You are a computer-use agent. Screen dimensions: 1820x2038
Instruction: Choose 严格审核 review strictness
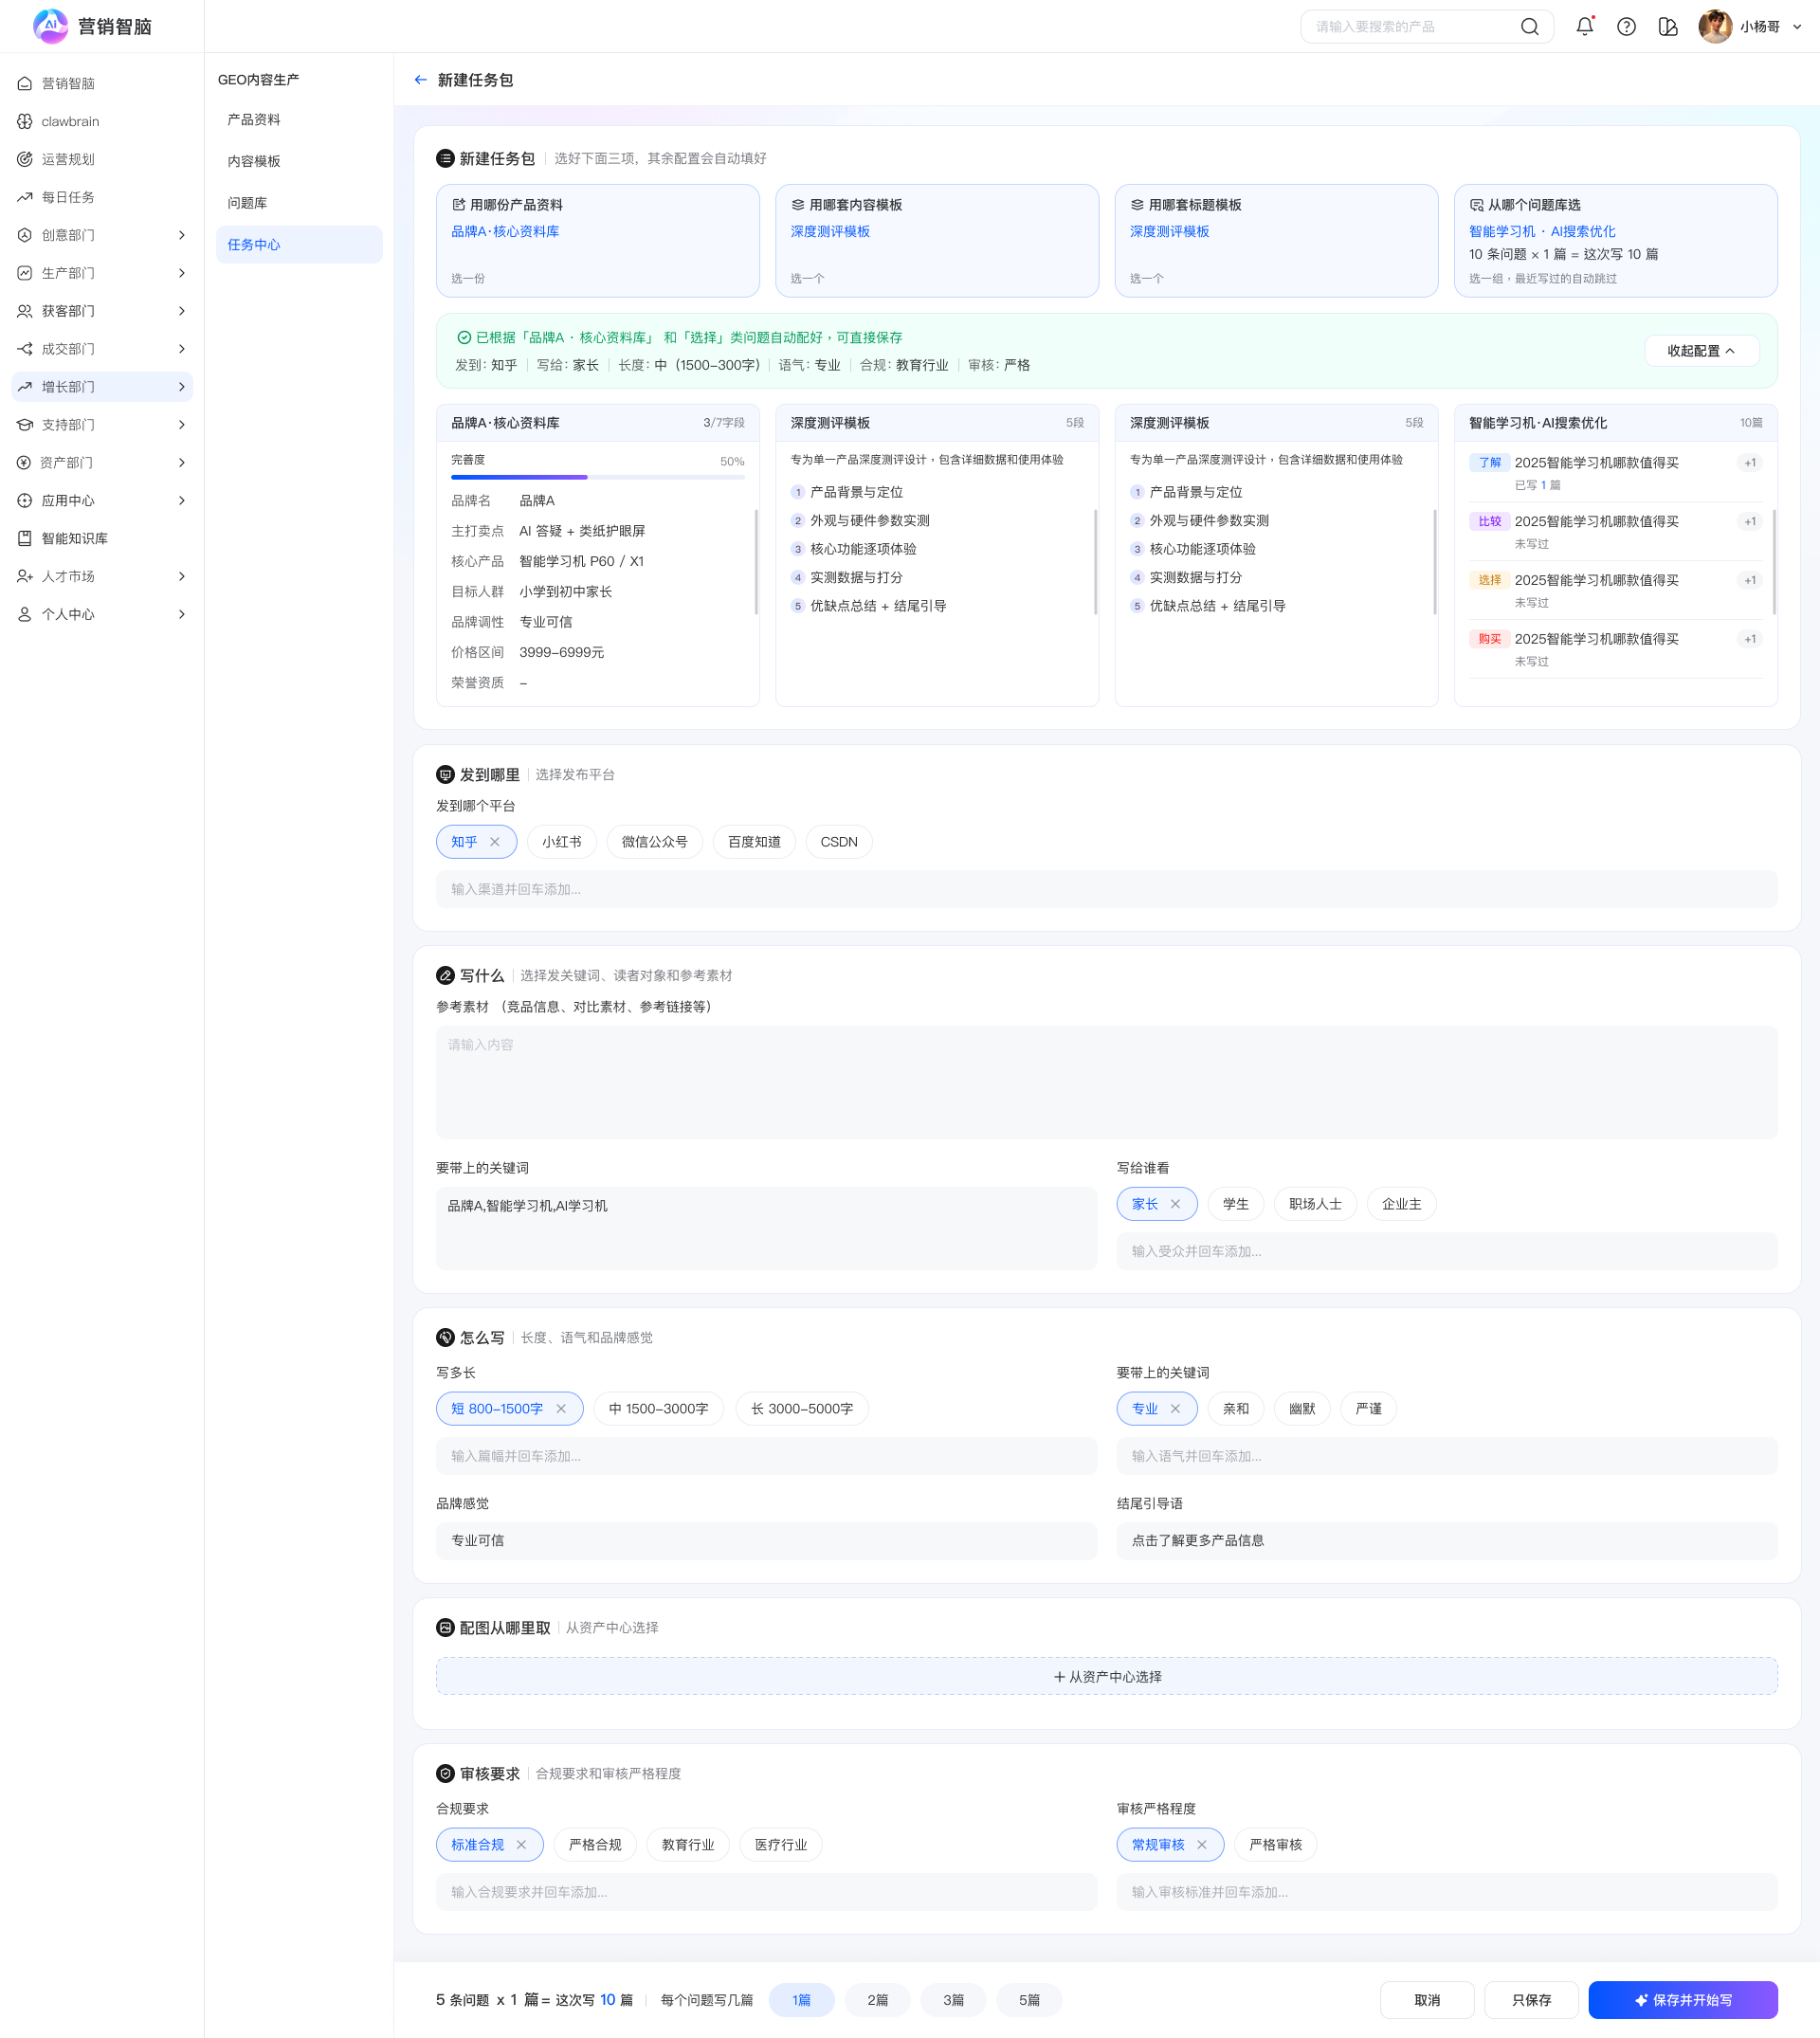1275,1844
